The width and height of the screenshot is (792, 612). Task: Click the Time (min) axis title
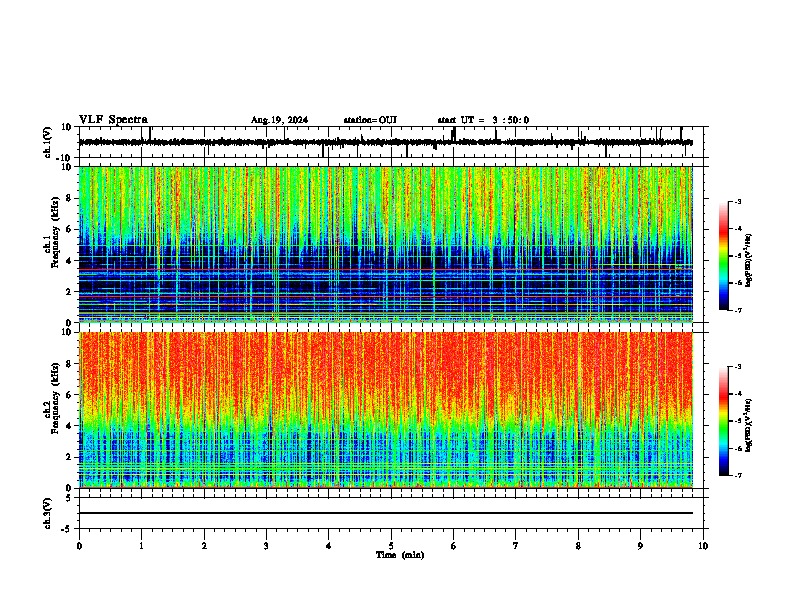point(400,555)
